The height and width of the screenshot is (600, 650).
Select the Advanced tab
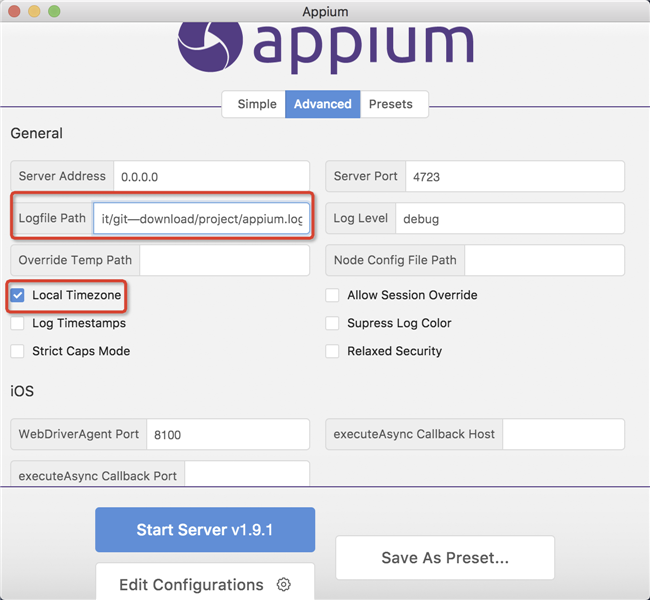(323, 104)
